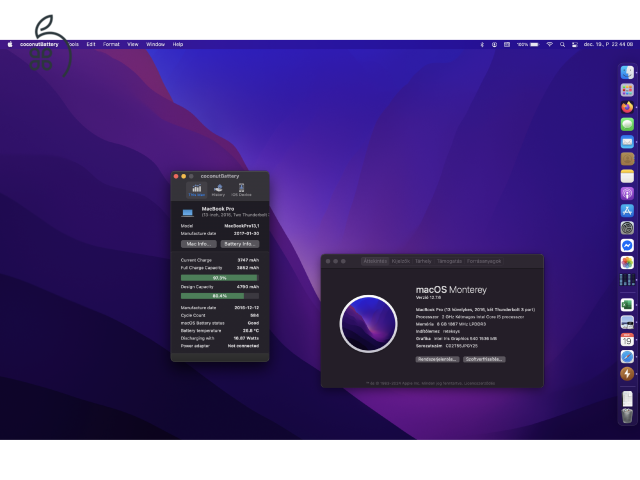Open Launchpad in the dock
This screenshot has height=480, width=640.
(627, 90)
